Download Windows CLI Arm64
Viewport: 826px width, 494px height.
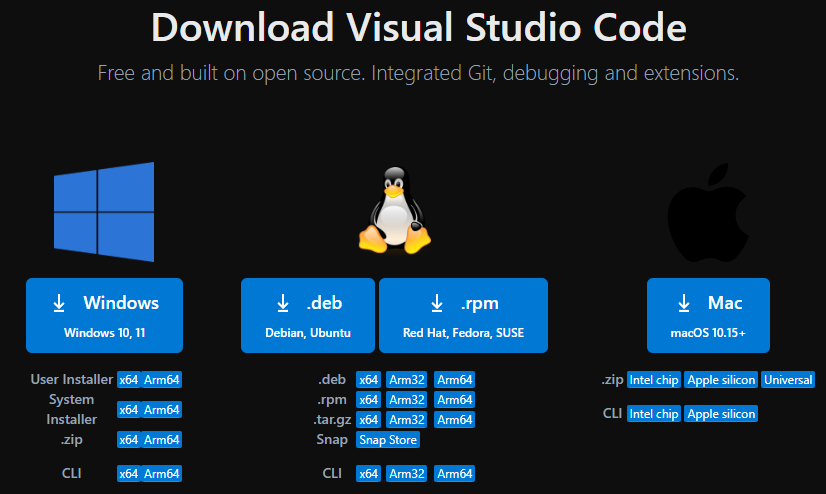coord(162,473)
